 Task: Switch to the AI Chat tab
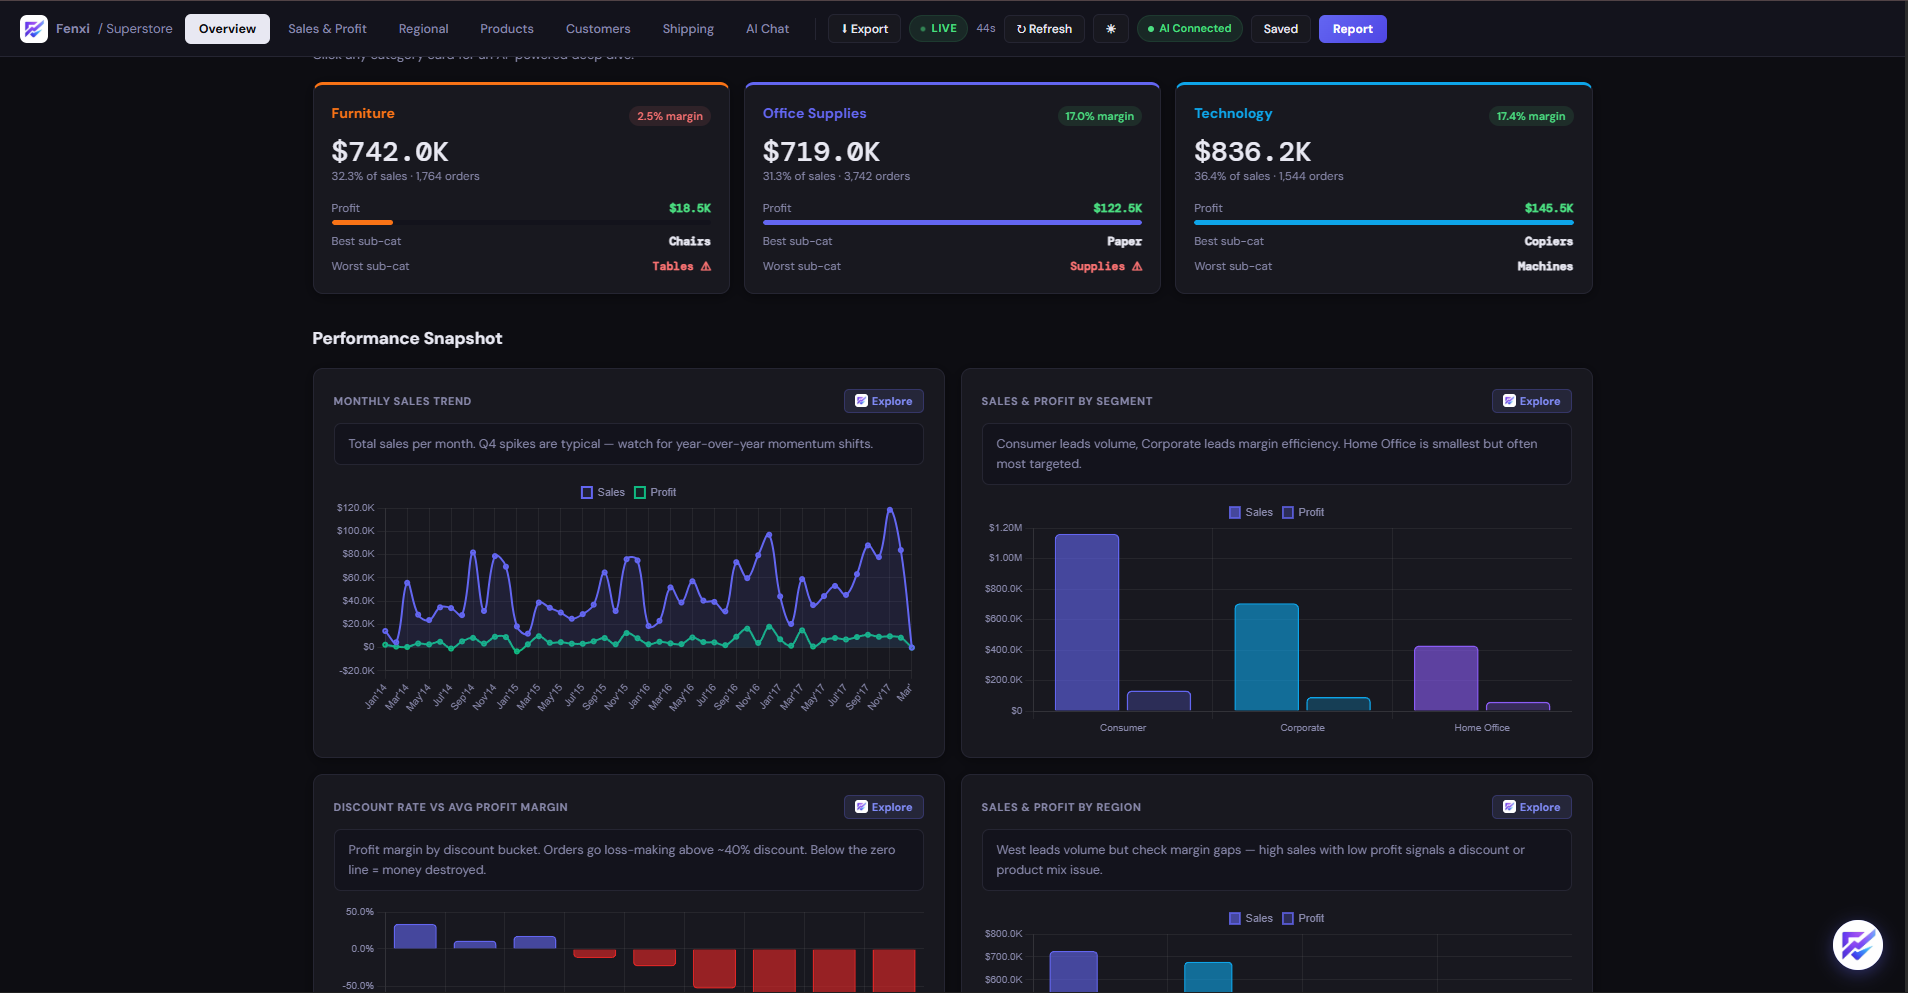767,29
